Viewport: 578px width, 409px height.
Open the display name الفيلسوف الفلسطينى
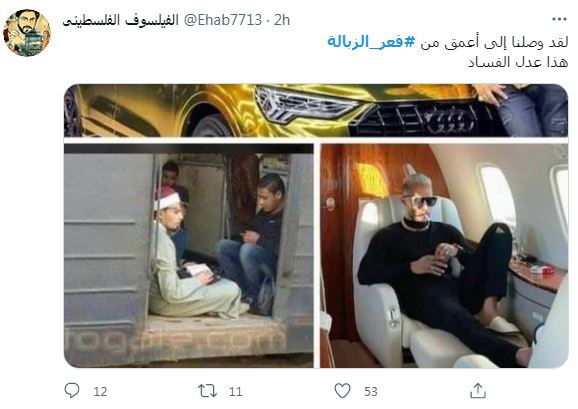click(x=121, y=20)
